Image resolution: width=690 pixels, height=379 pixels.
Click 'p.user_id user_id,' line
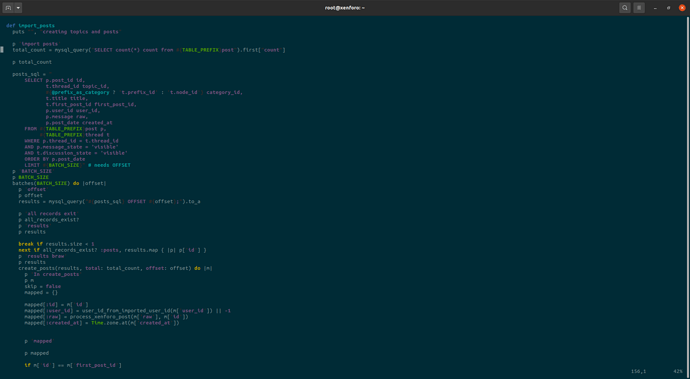pos(73,110)
